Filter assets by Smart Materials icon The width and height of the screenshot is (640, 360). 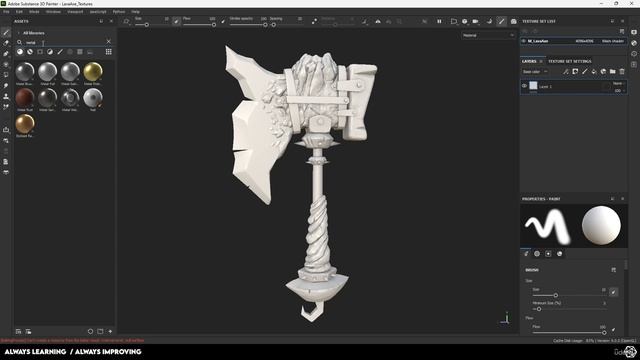pyautogui.click(x=30, y=52)
